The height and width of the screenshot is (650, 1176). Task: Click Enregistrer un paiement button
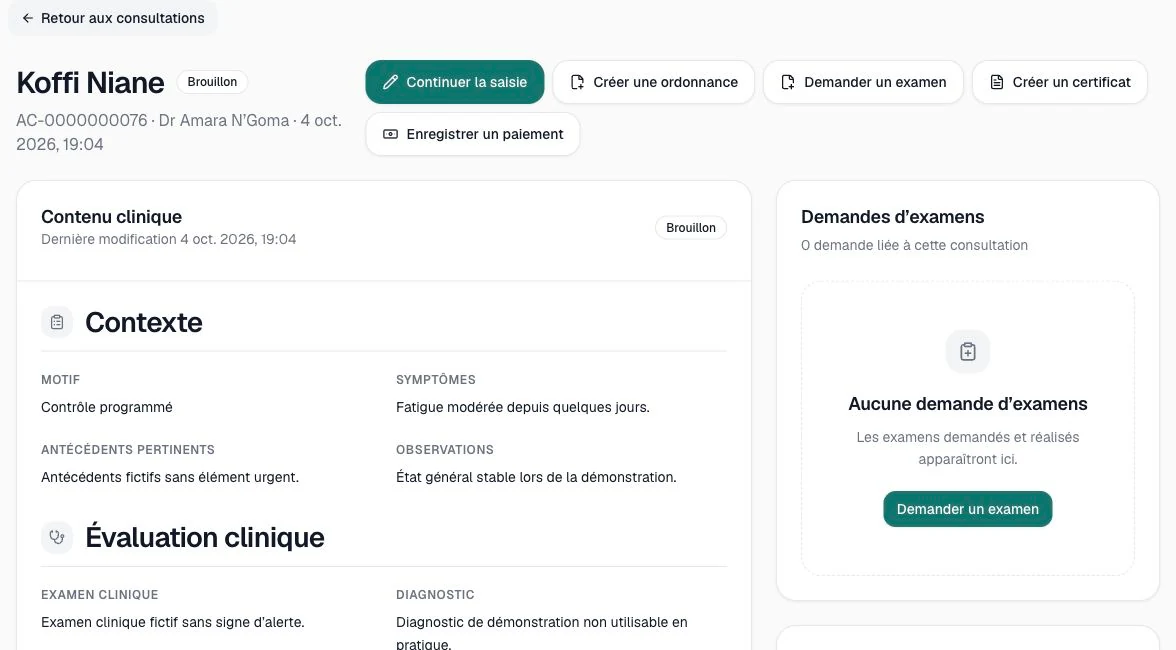click(472, 134)
